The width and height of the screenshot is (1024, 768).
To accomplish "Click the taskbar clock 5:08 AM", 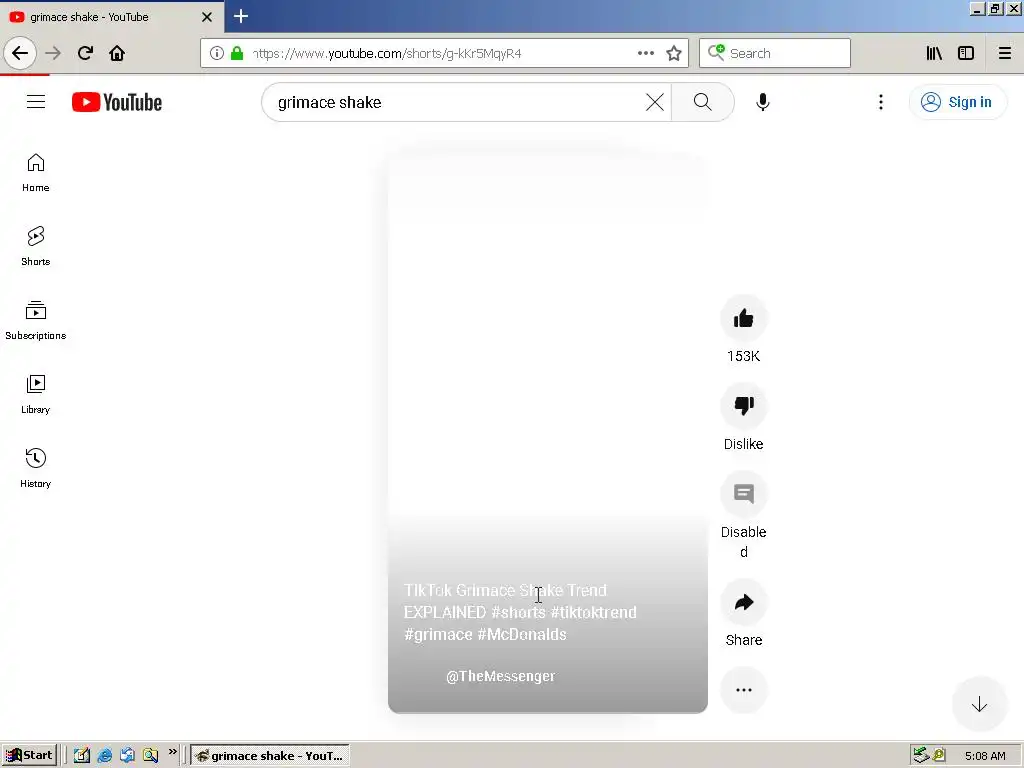I will [985, 756].
